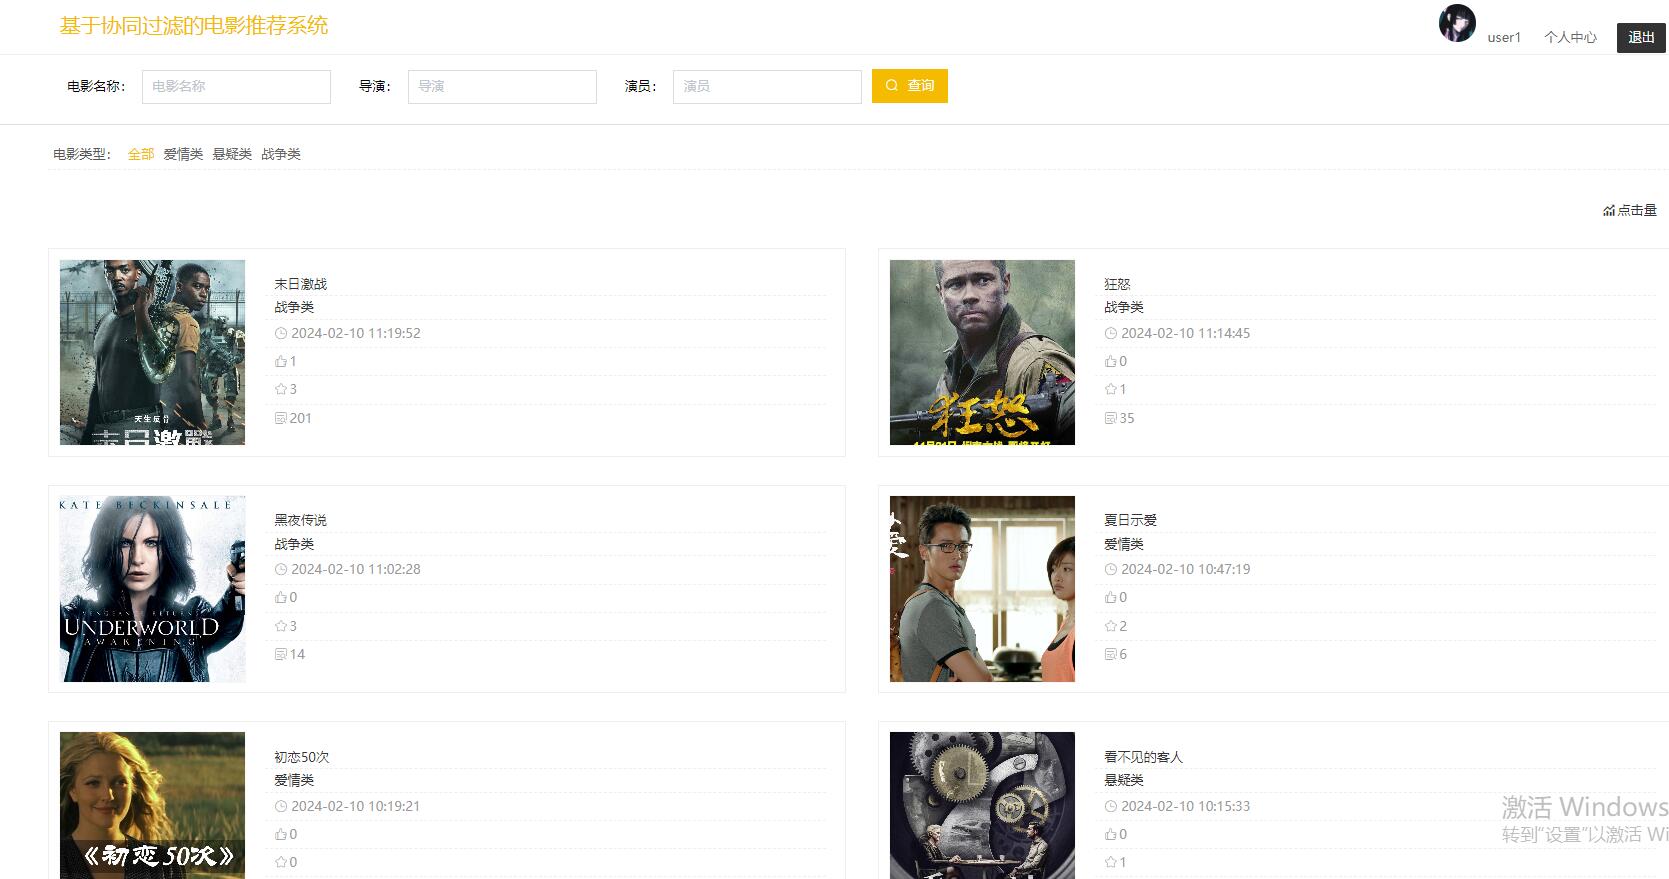Viewport: 1669px width, 879px height.
Task: Click the views icon beside 6 on 夏日示爱
Action: click(x=1110, y=654)
